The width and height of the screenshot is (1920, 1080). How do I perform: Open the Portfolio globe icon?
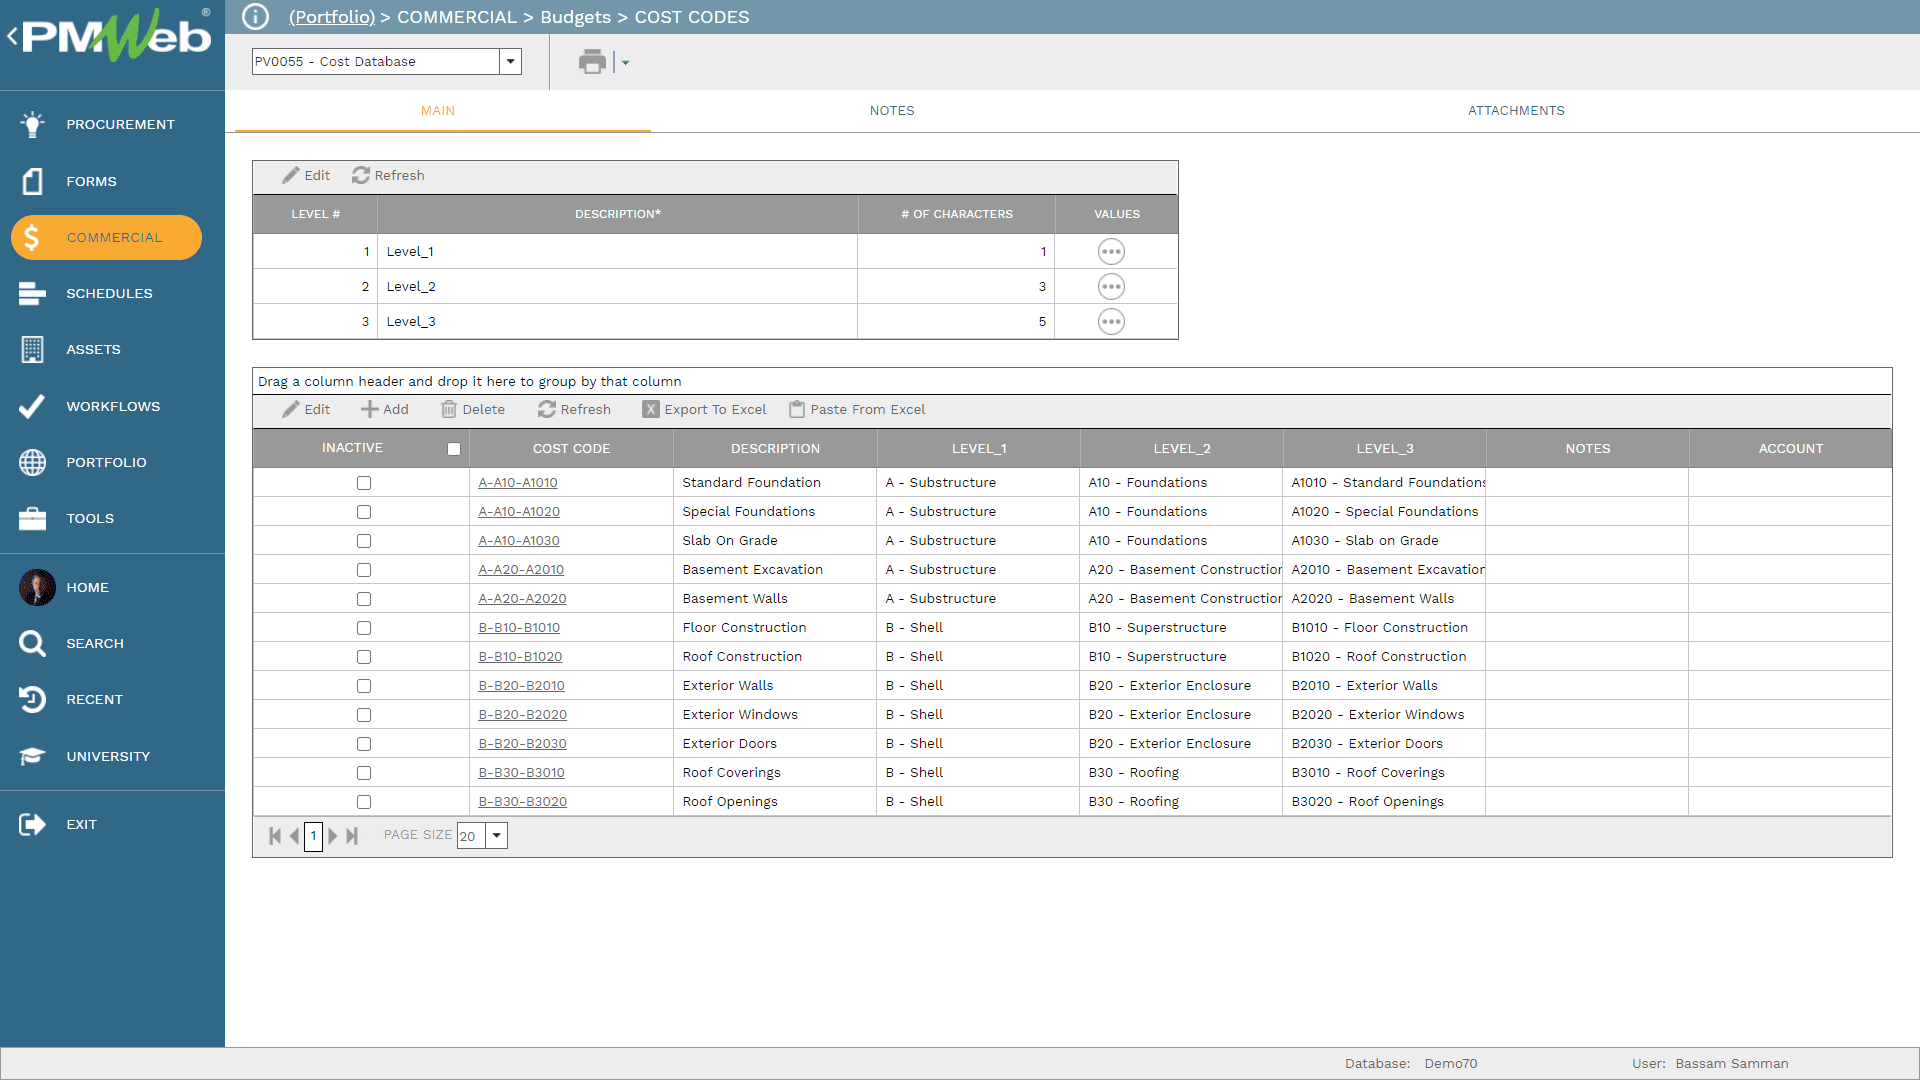(32, 462)
